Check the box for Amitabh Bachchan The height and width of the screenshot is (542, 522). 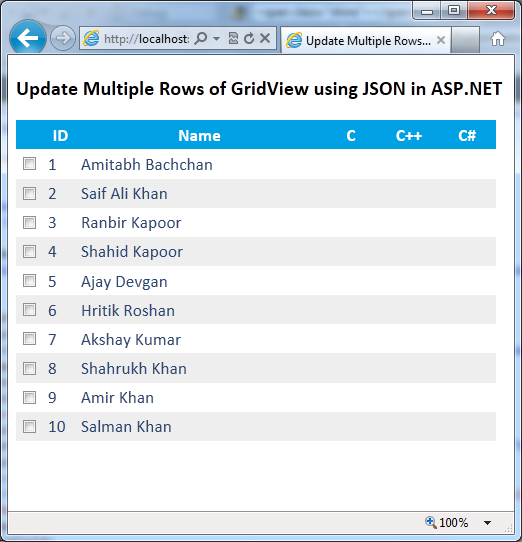29,163
